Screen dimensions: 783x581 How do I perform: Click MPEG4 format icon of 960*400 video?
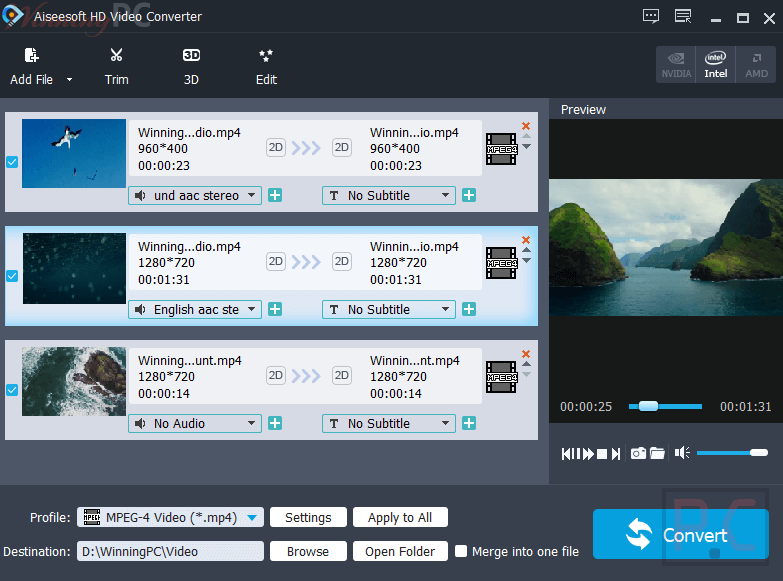pos(501,149)
